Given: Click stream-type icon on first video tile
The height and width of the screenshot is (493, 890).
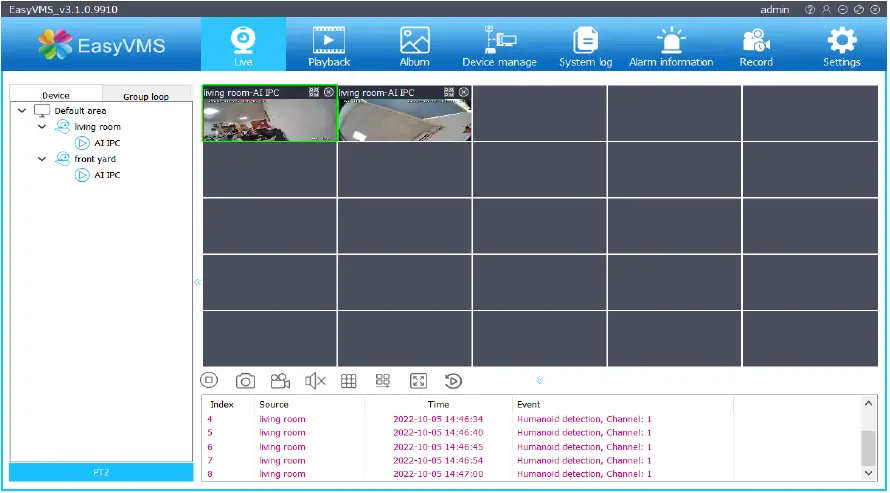Looking at the screenshot, I should tap(314, 92).
